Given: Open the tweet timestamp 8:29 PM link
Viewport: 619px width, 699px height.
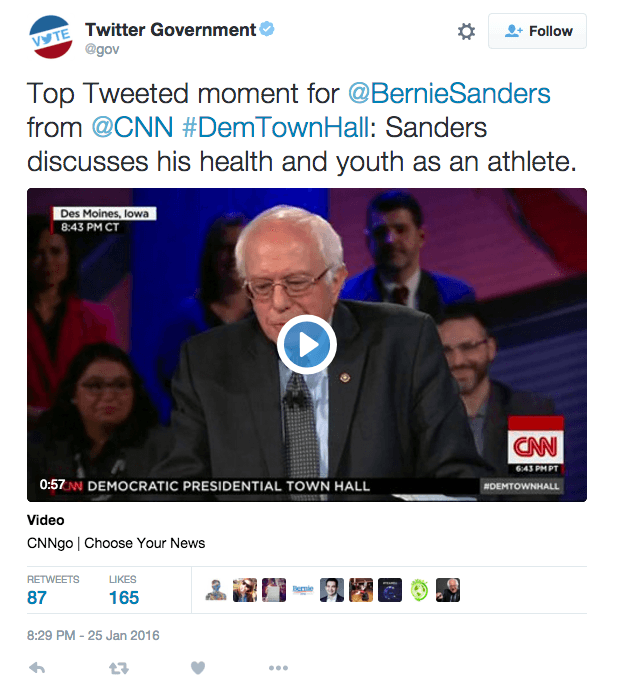Looking at the screenshot, I should click(x=93, y=635).
